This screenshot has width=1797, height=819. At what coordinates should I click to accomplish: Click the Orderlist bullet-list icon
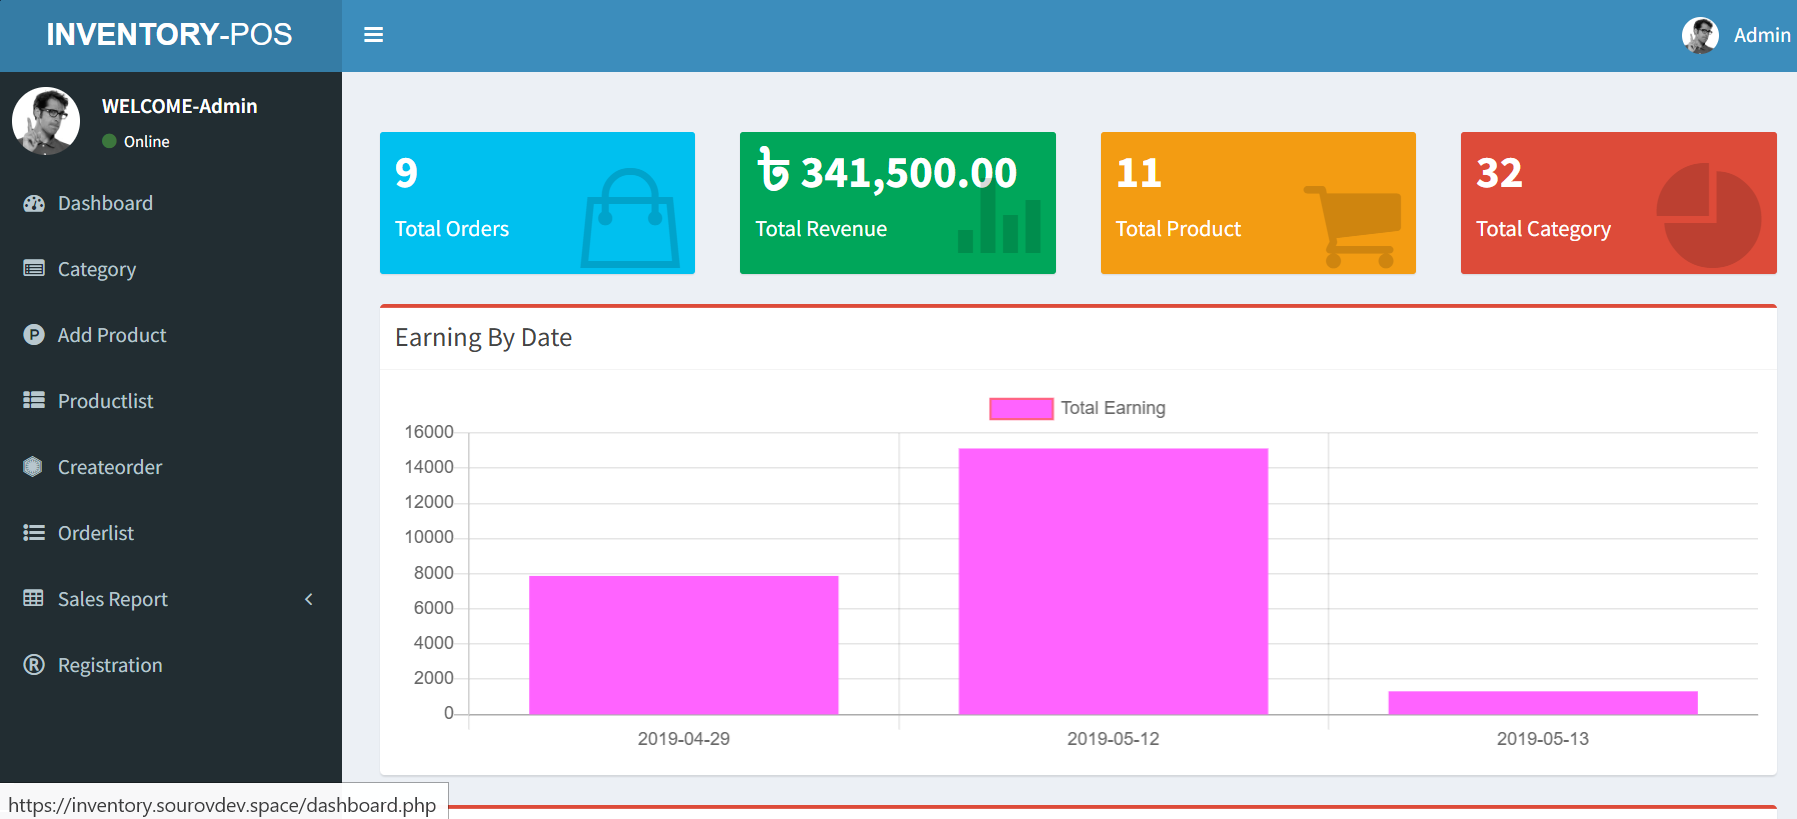pos(34,532)
